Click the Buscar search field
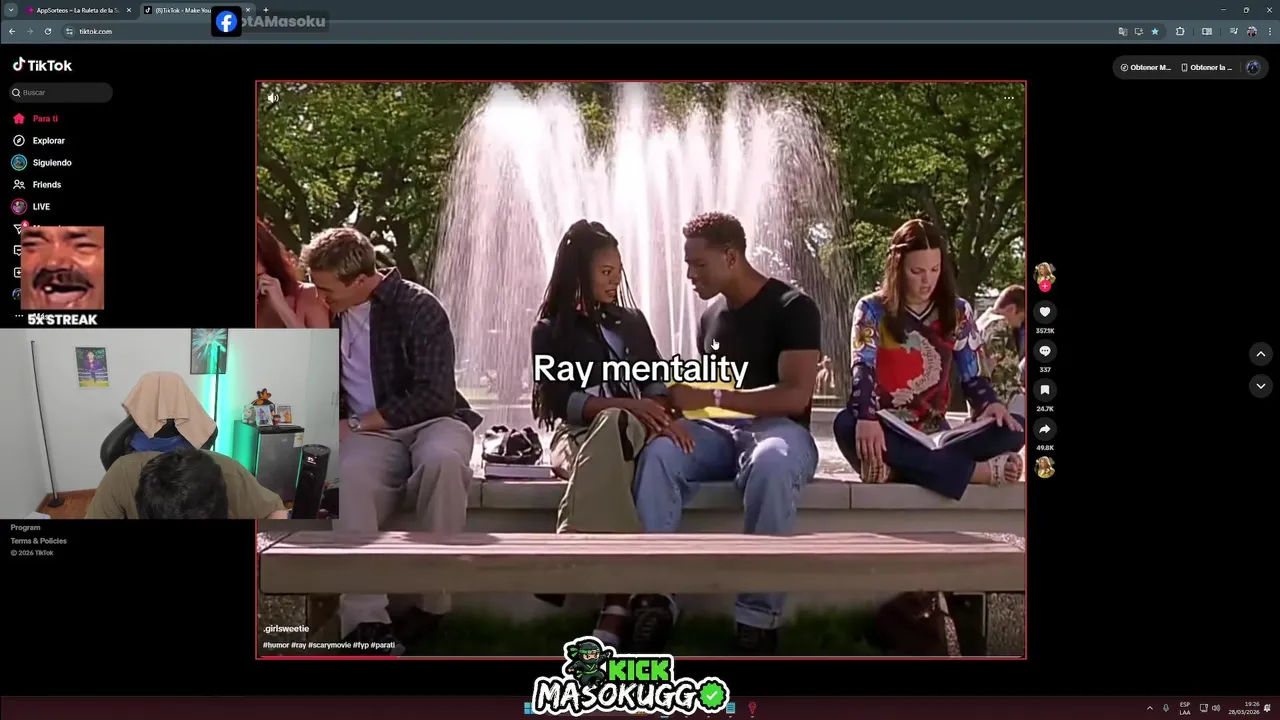 pos(61,92)
